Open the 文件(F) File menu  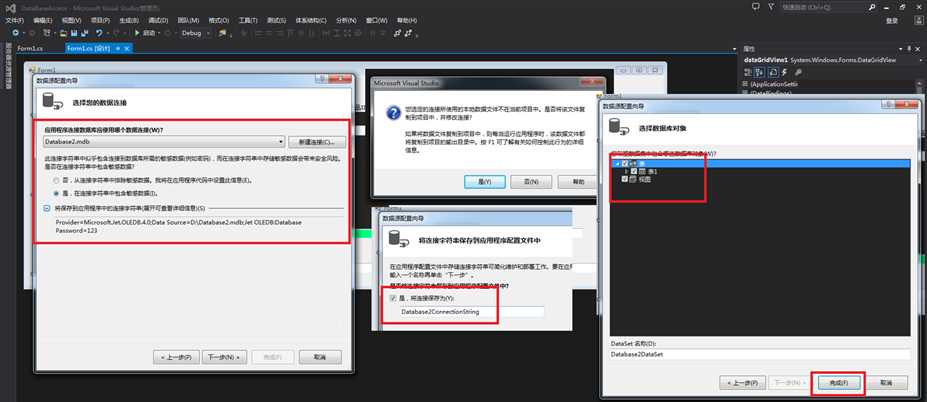click(x=15, y=20)
